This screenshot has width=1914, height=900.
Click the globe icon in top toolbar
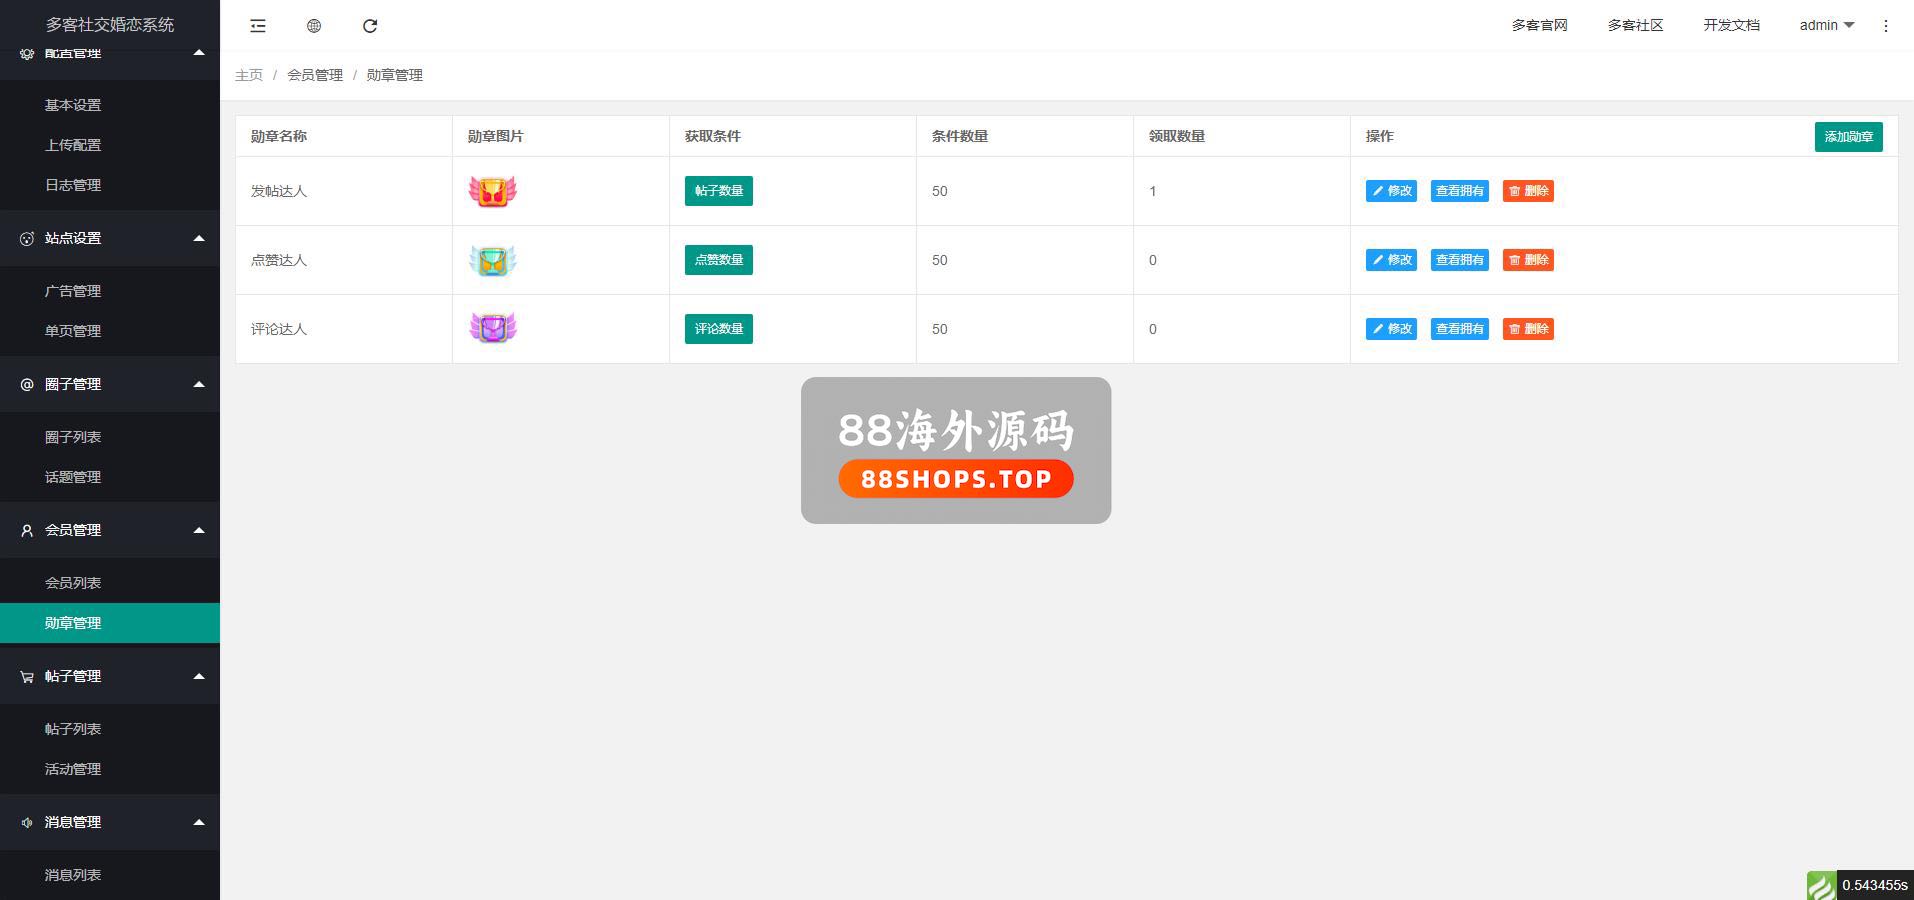pos(314,26)
